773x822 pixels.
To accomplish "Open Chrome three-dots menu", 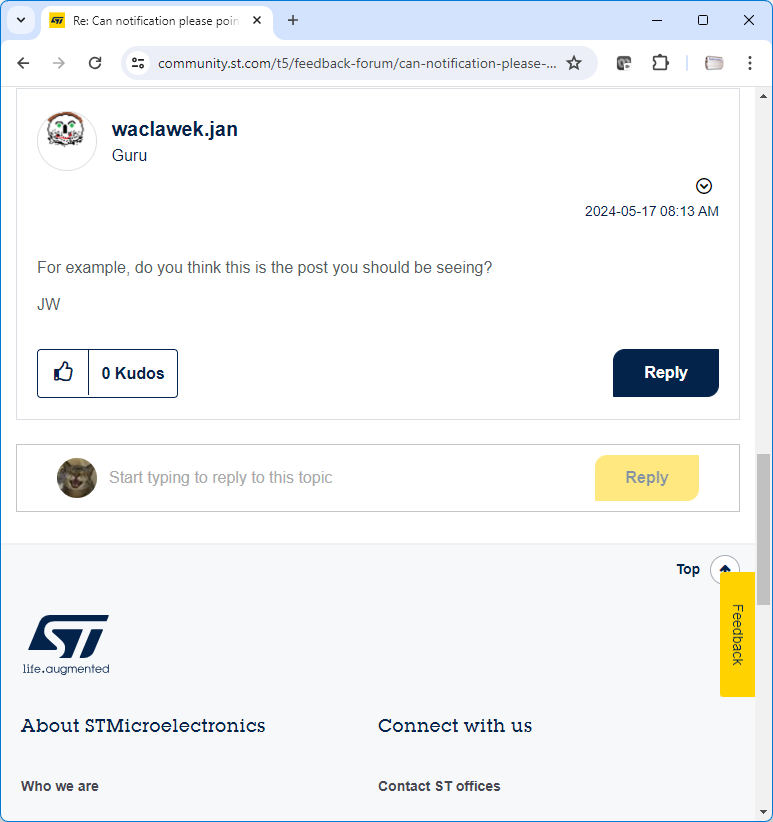I will click(x=749, y=63).
